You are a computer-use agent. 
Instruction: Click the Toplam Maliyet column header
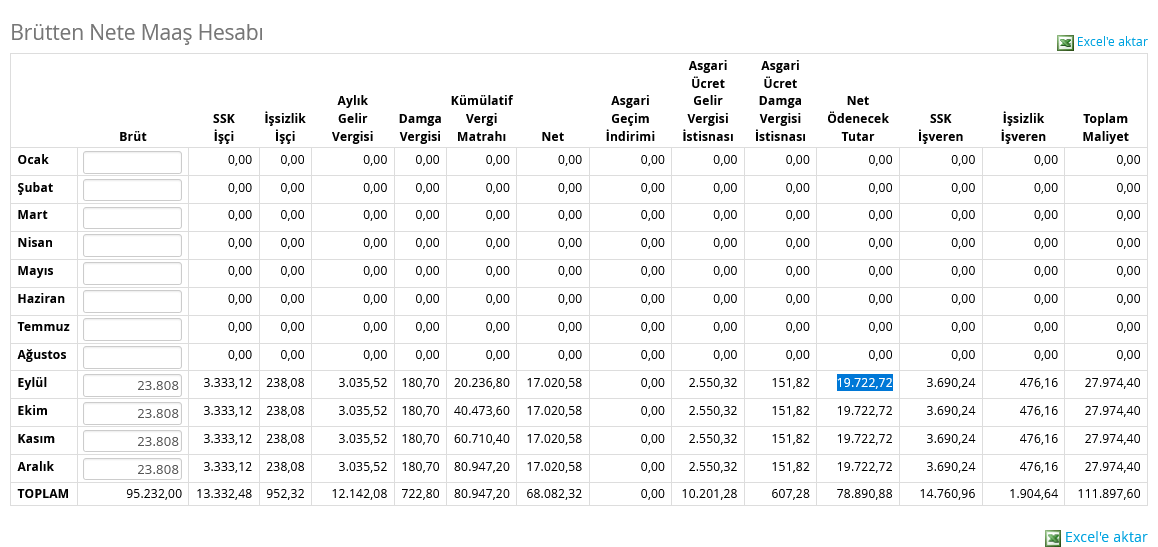click(1105, 127)
